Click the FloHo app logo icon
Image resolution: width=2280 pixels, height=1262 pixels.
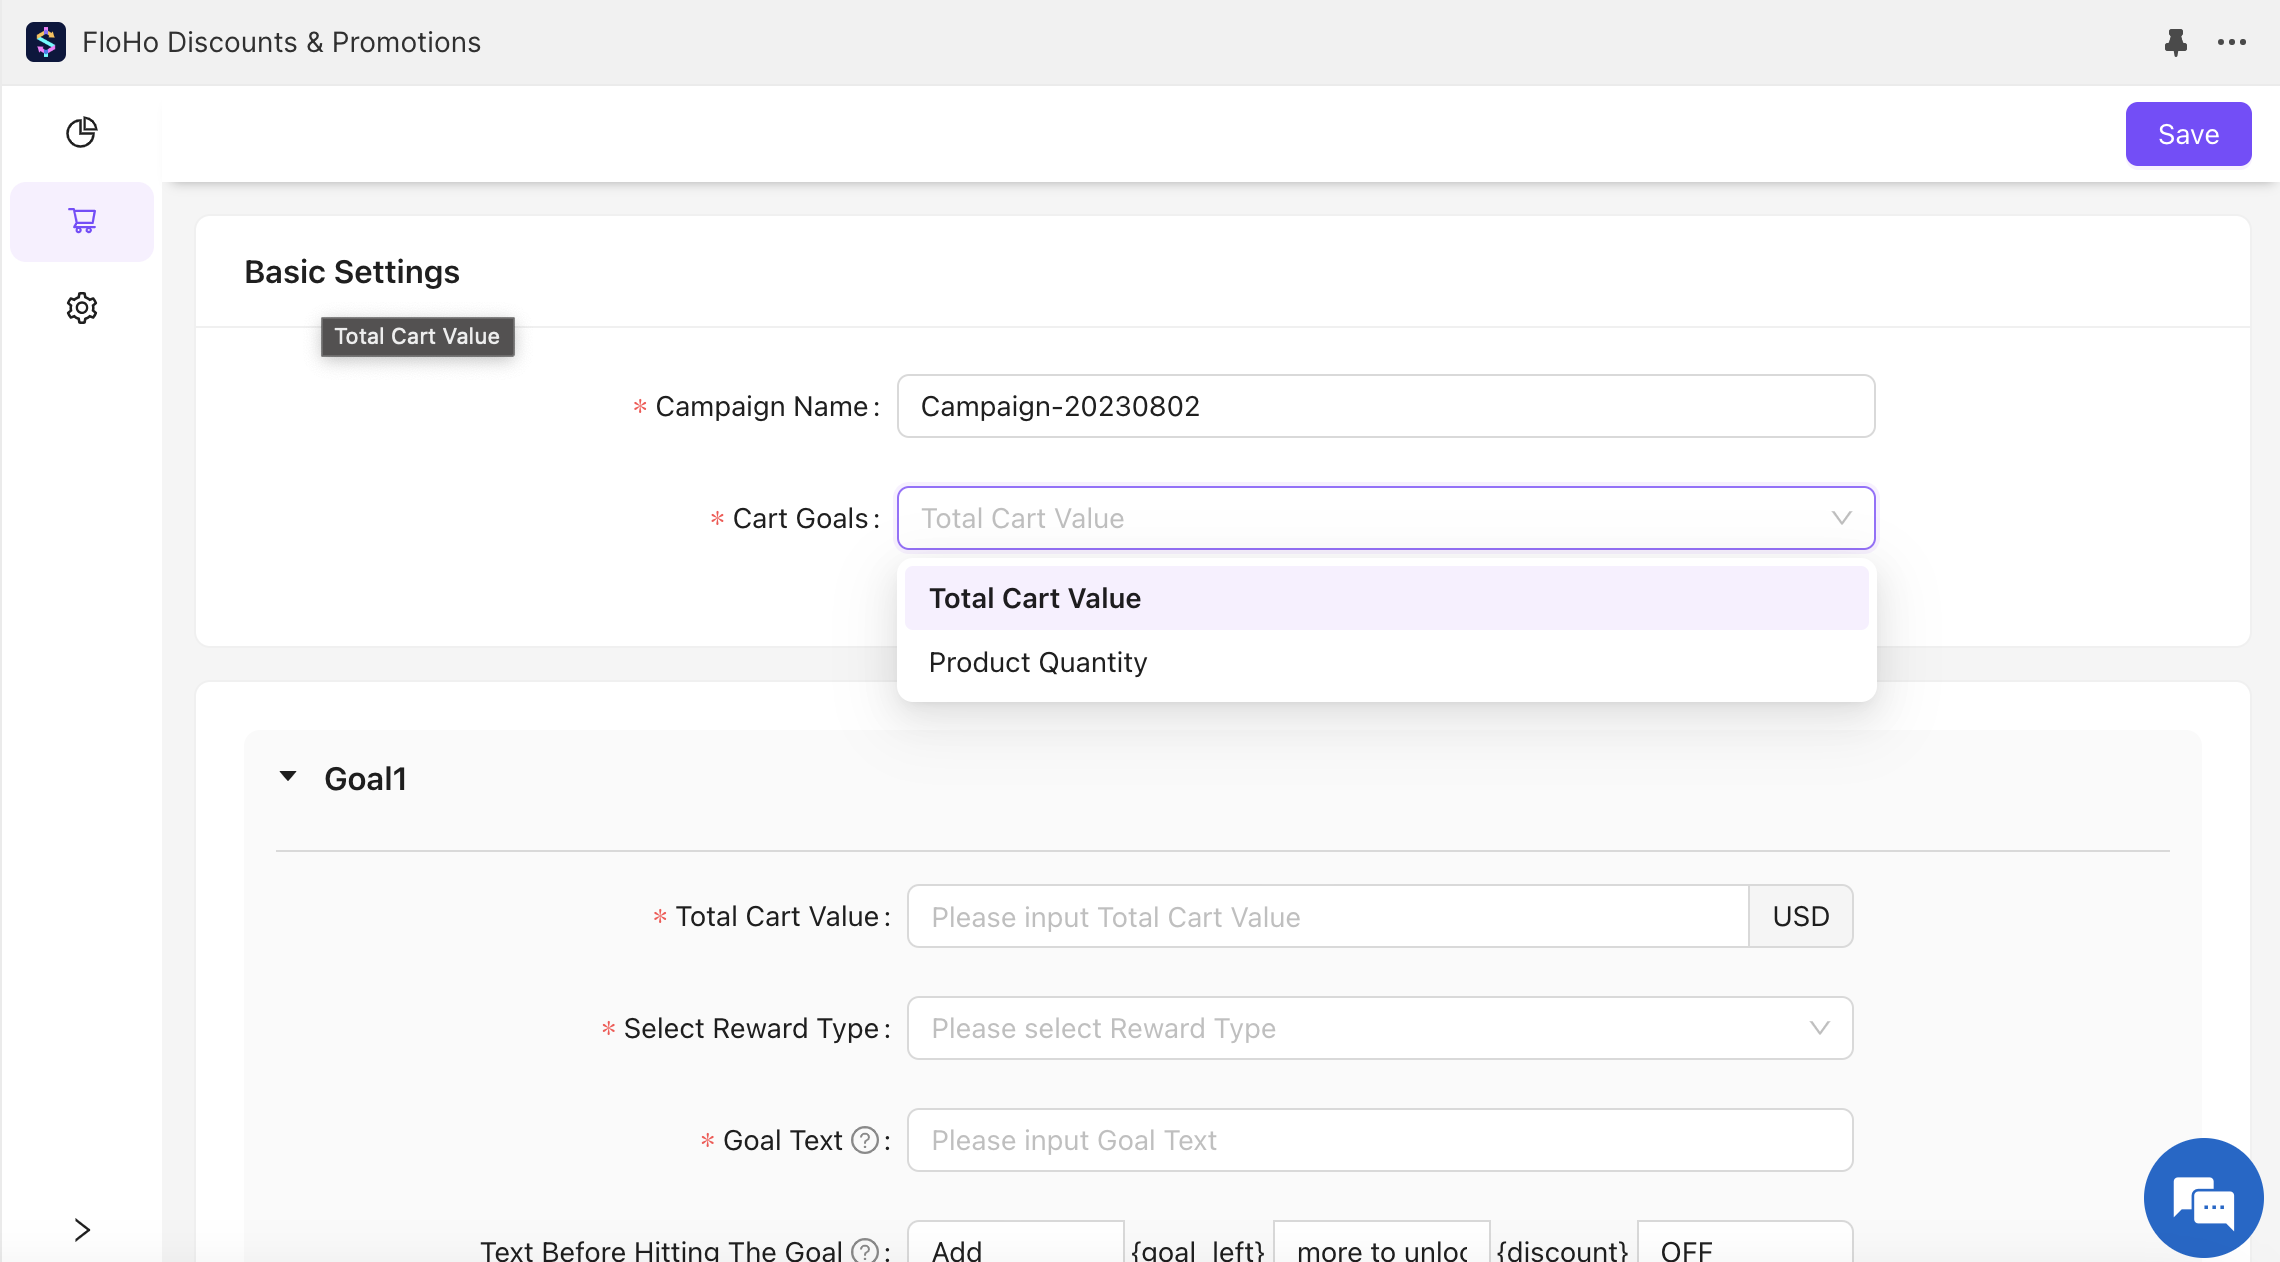(46, 42)
